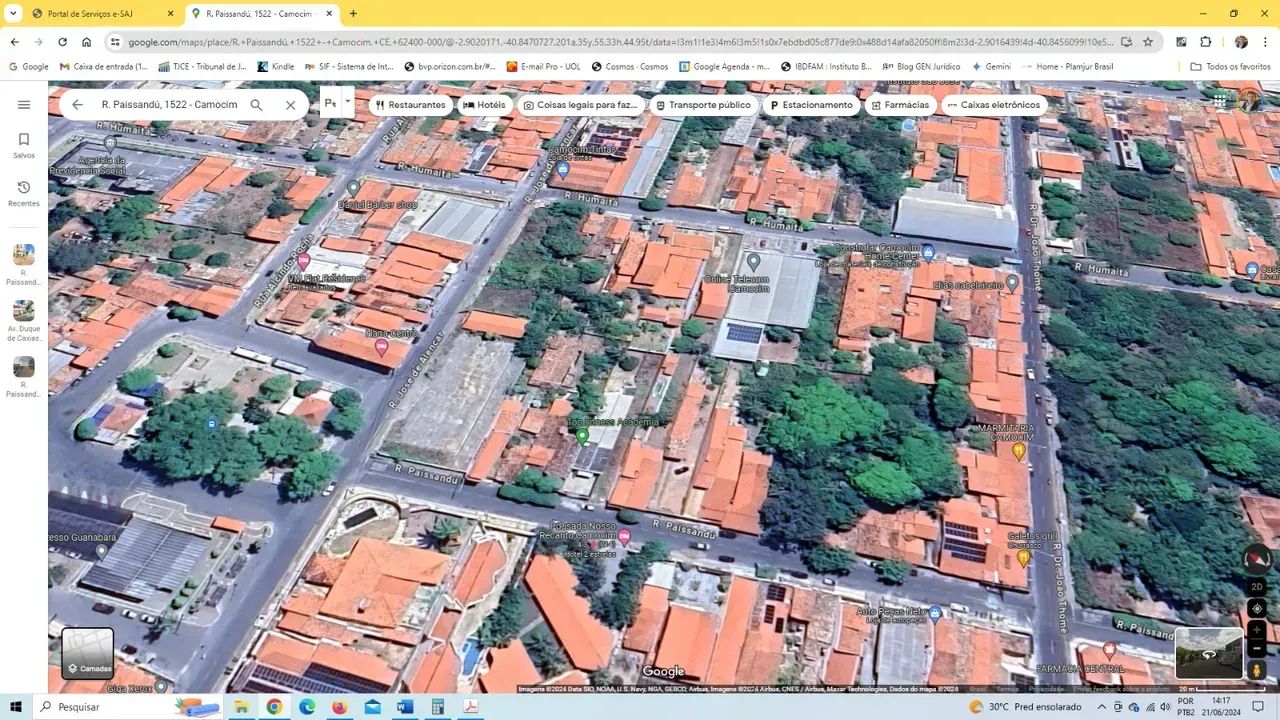Open the Chrome three-dot menu

(1265, 42)
